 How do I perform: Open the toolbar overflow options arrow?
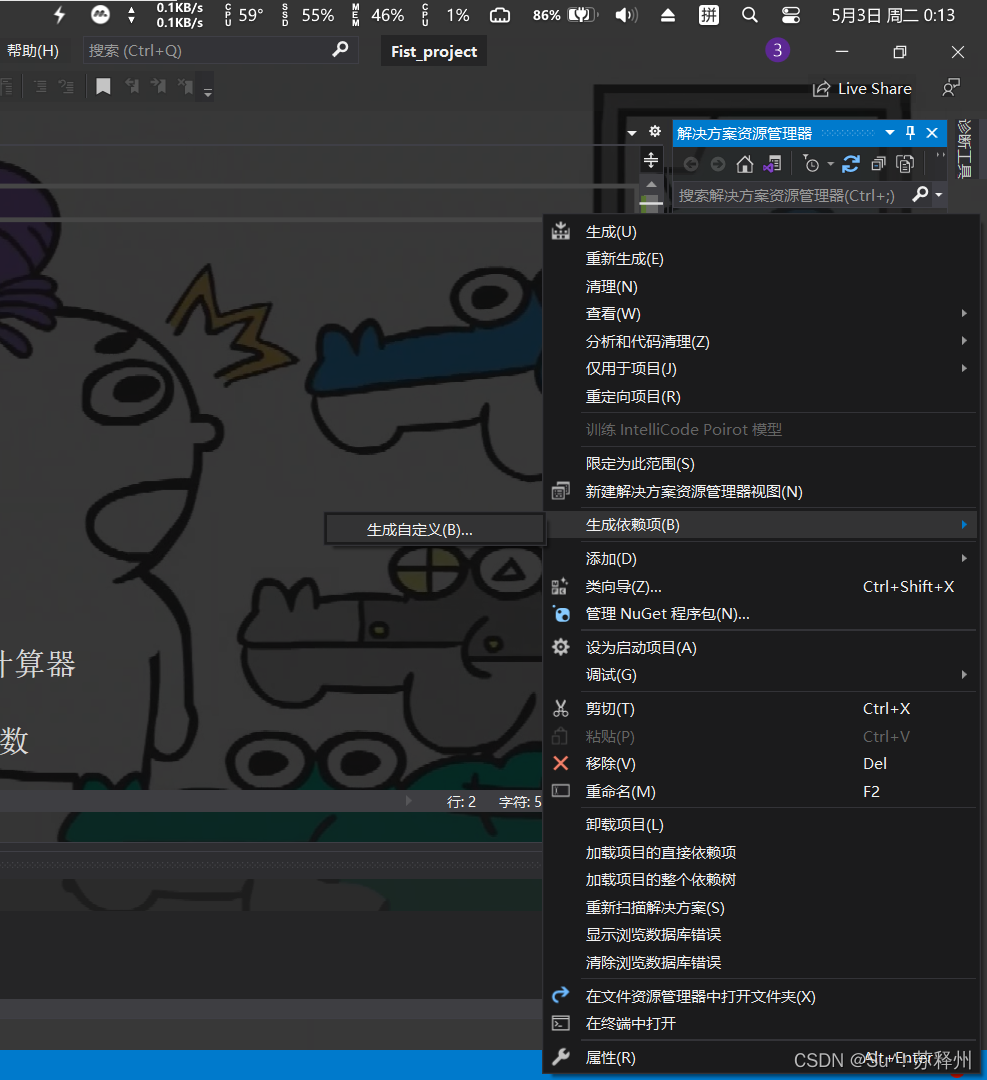207,90
